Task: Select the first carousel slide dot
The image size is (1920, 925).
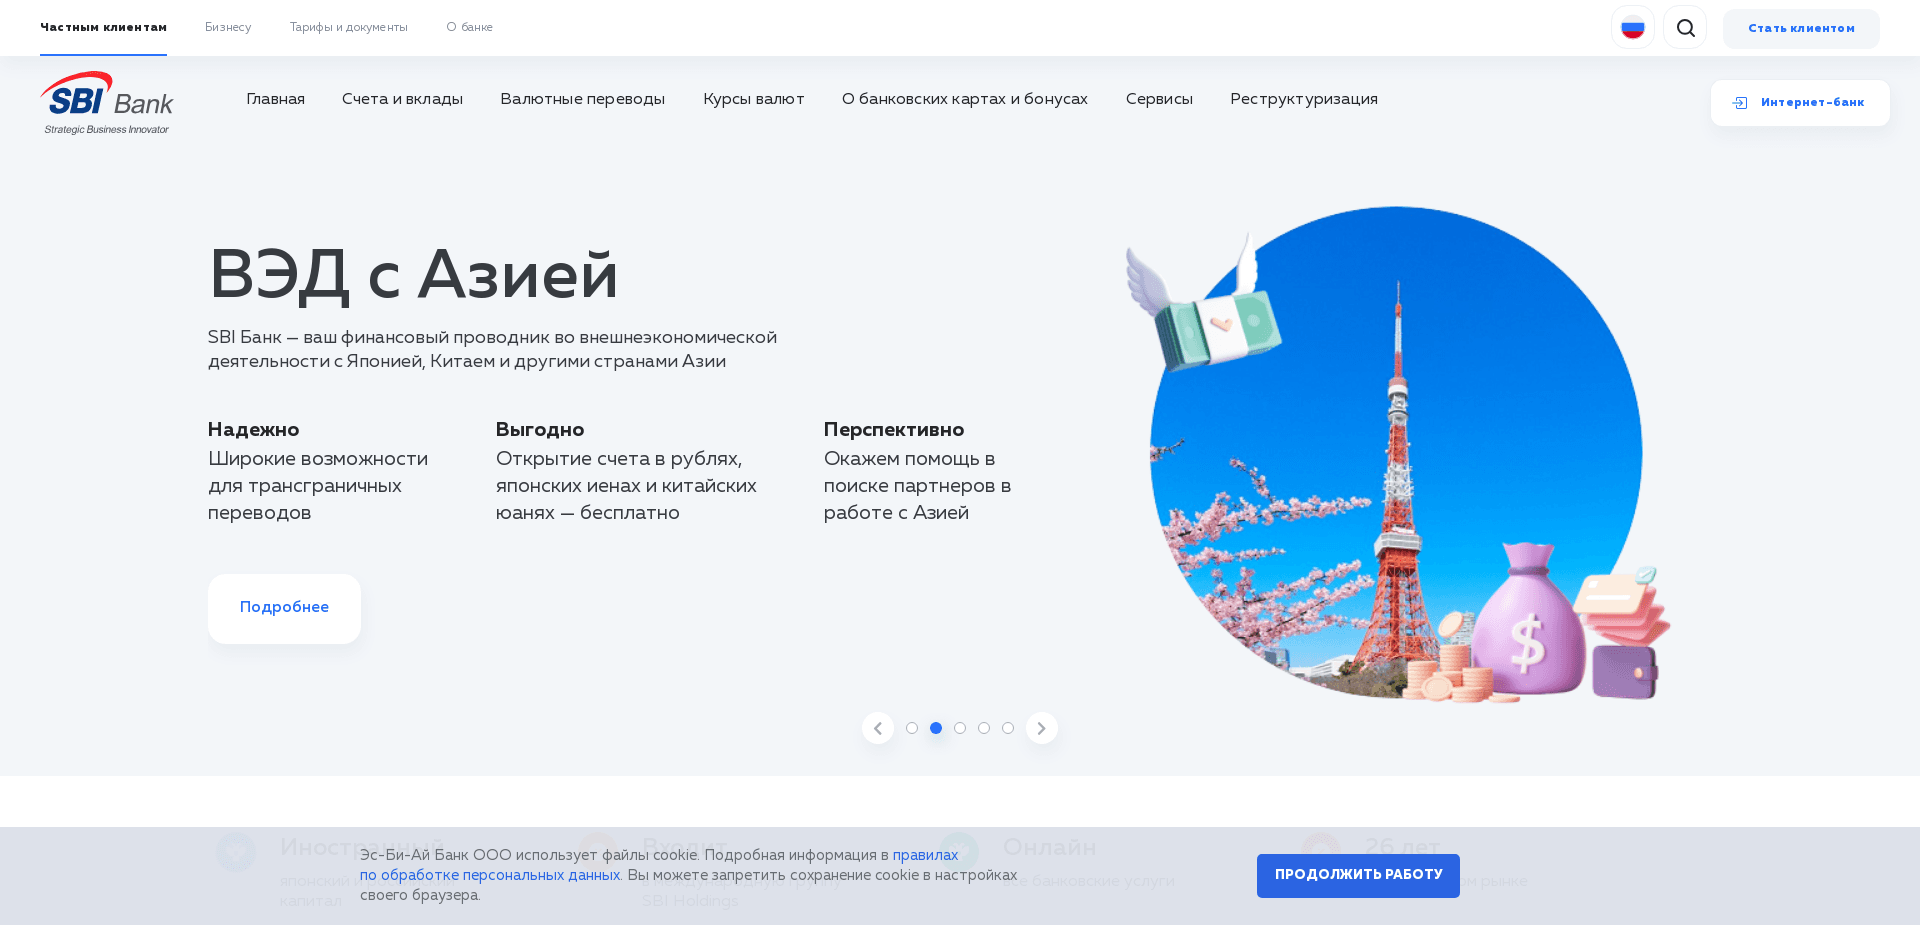Action: coord(911,728)
